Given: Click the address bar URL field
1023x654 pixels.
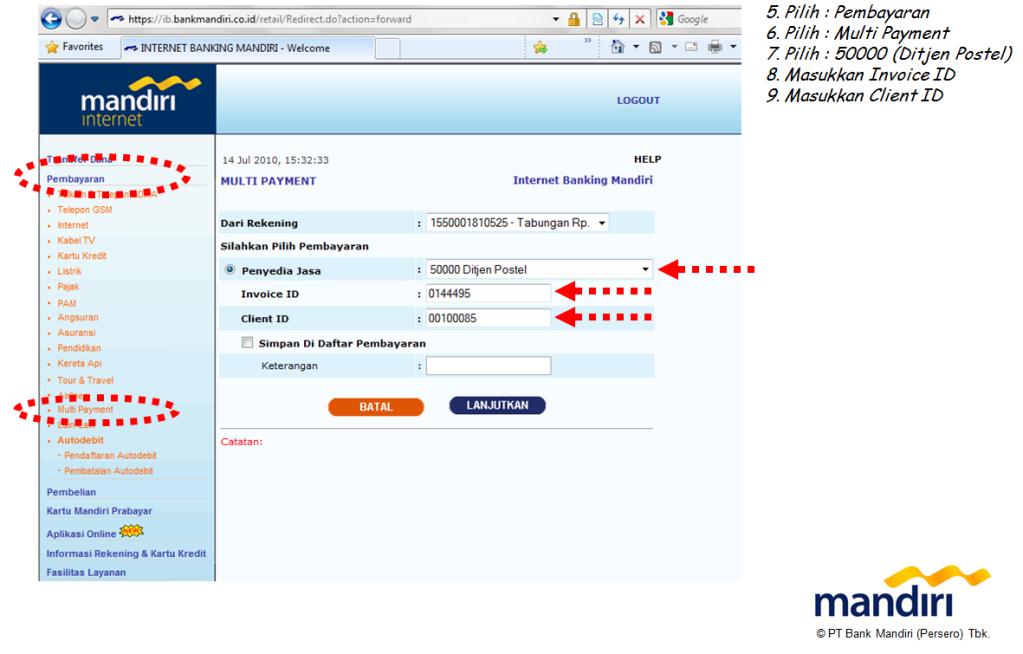Looking at the screenshot, I should [329, 19].
